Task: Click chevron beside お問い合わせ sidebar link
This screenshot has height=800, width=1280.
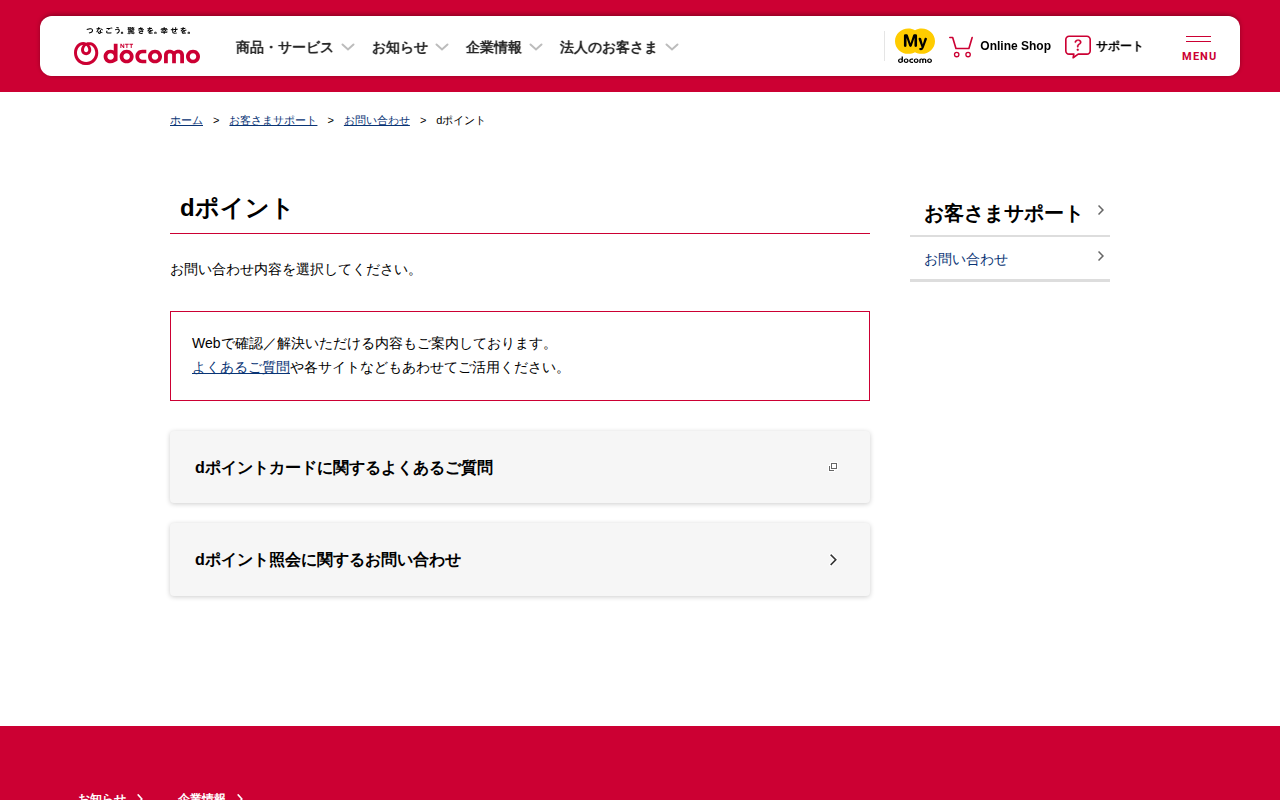Action: (1100, 256)
